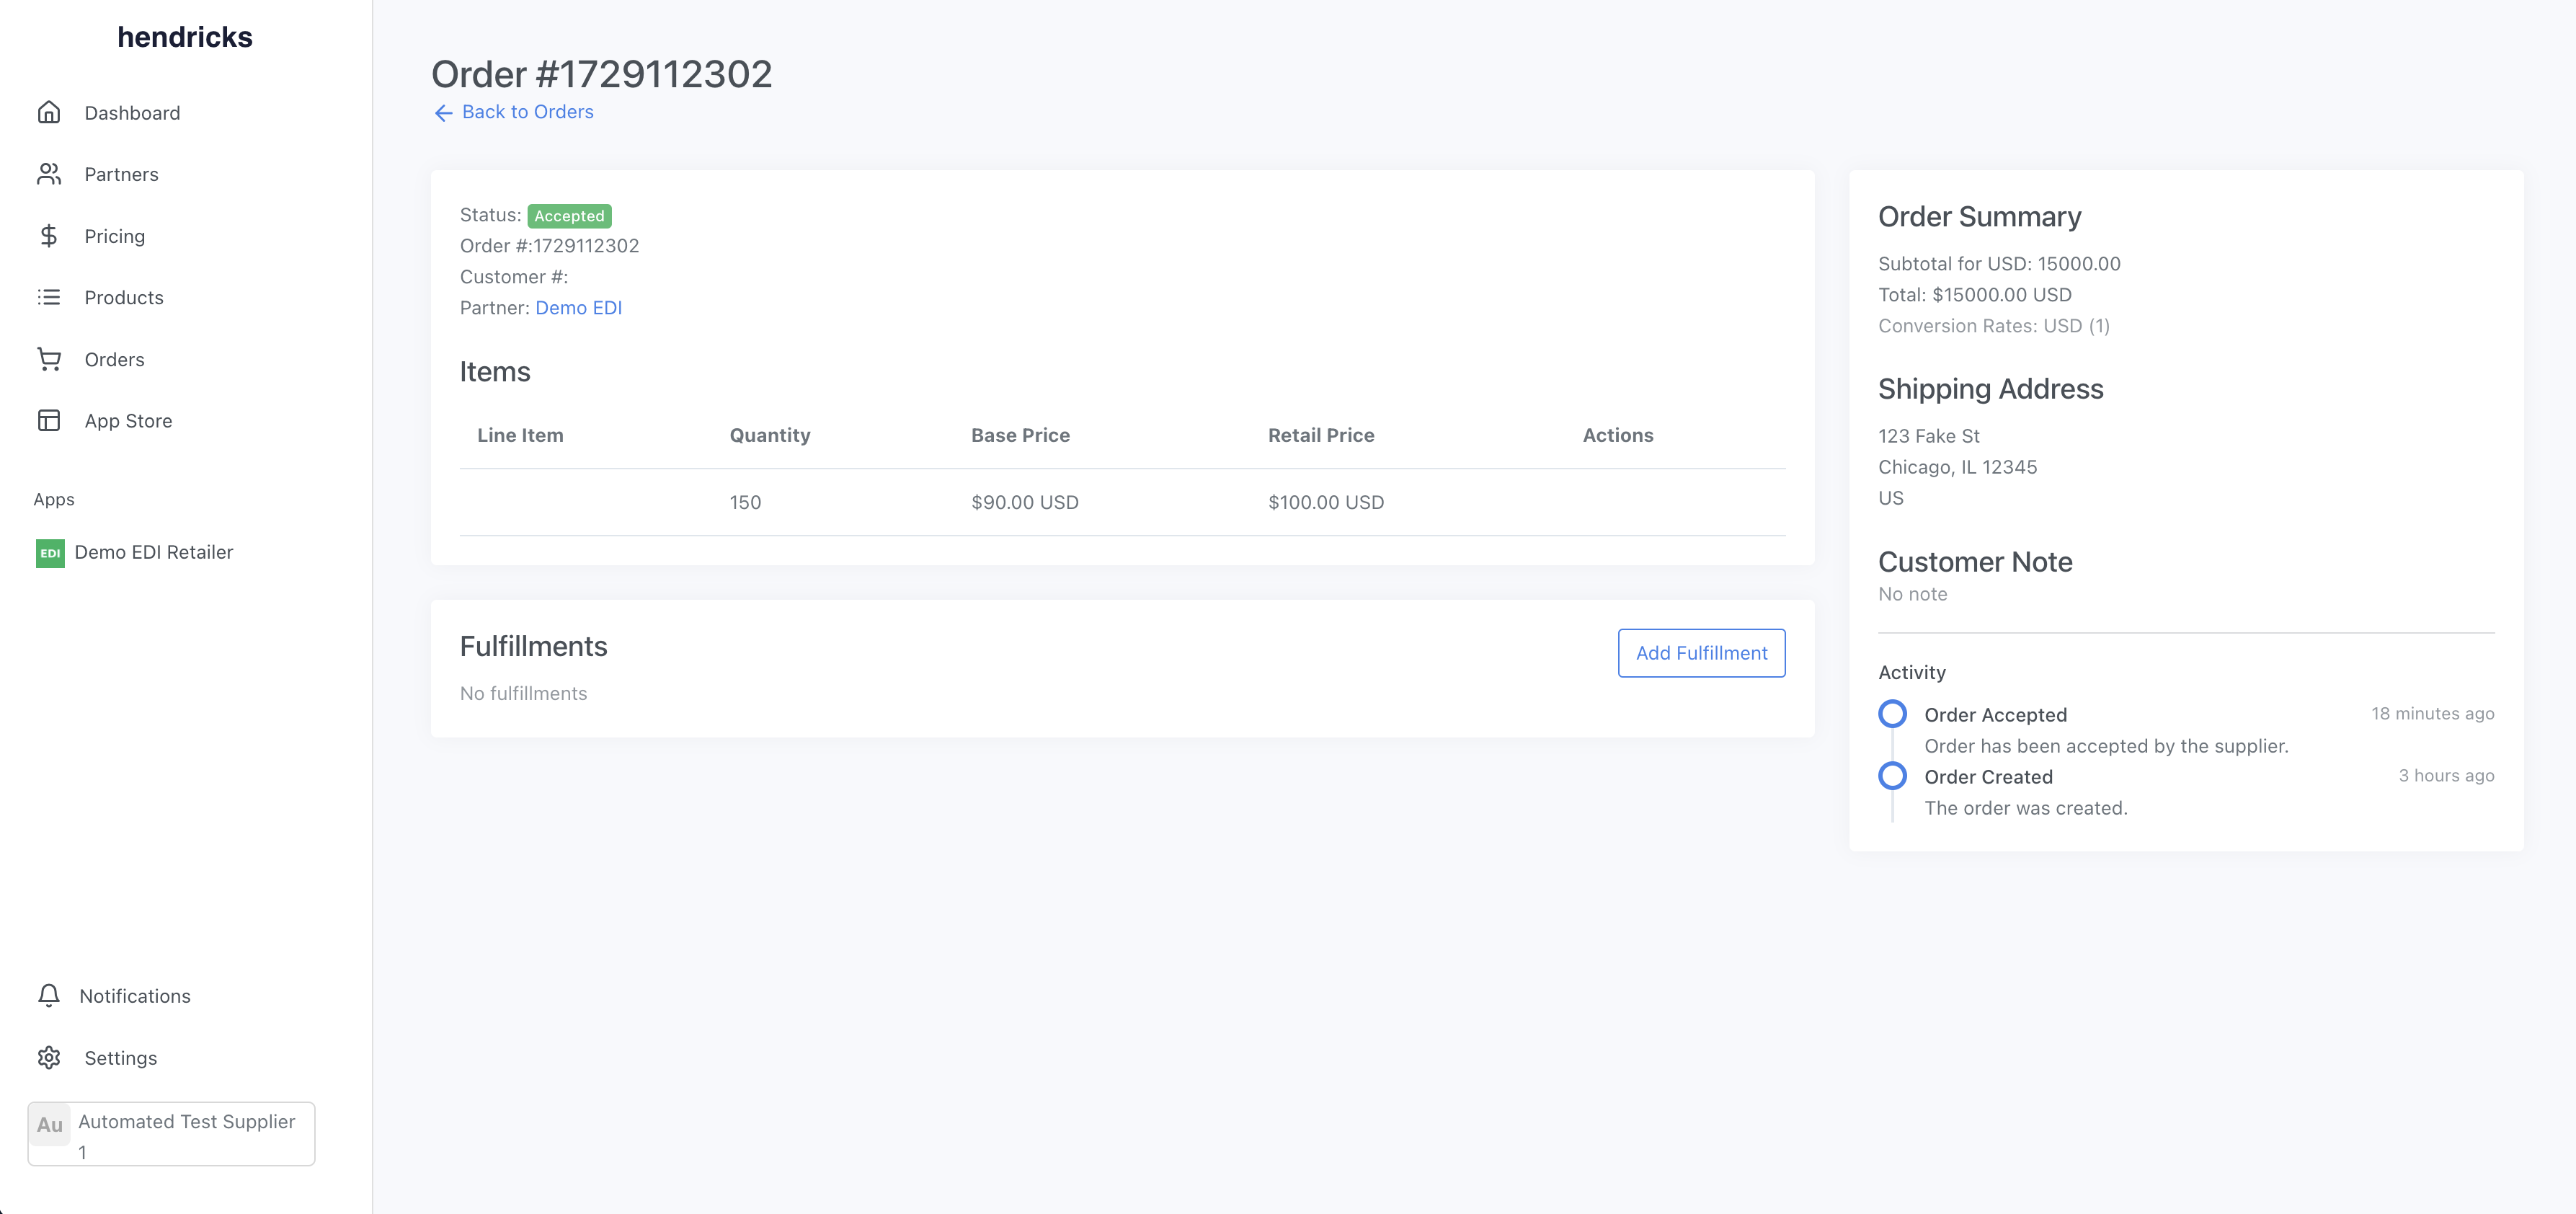Click Add Fulfillment button

(1702, 652)
